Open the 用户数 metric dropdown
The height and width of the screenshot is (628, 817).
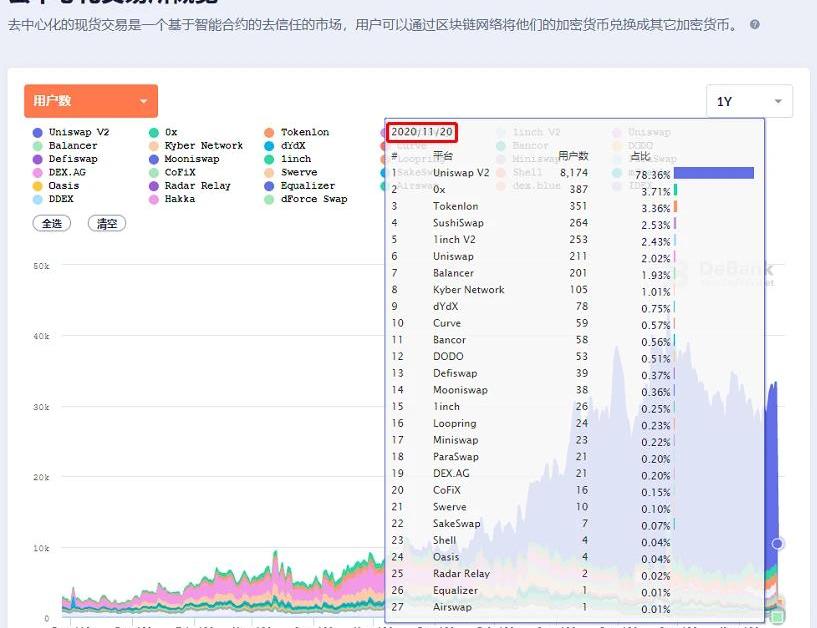pos(91,101)
